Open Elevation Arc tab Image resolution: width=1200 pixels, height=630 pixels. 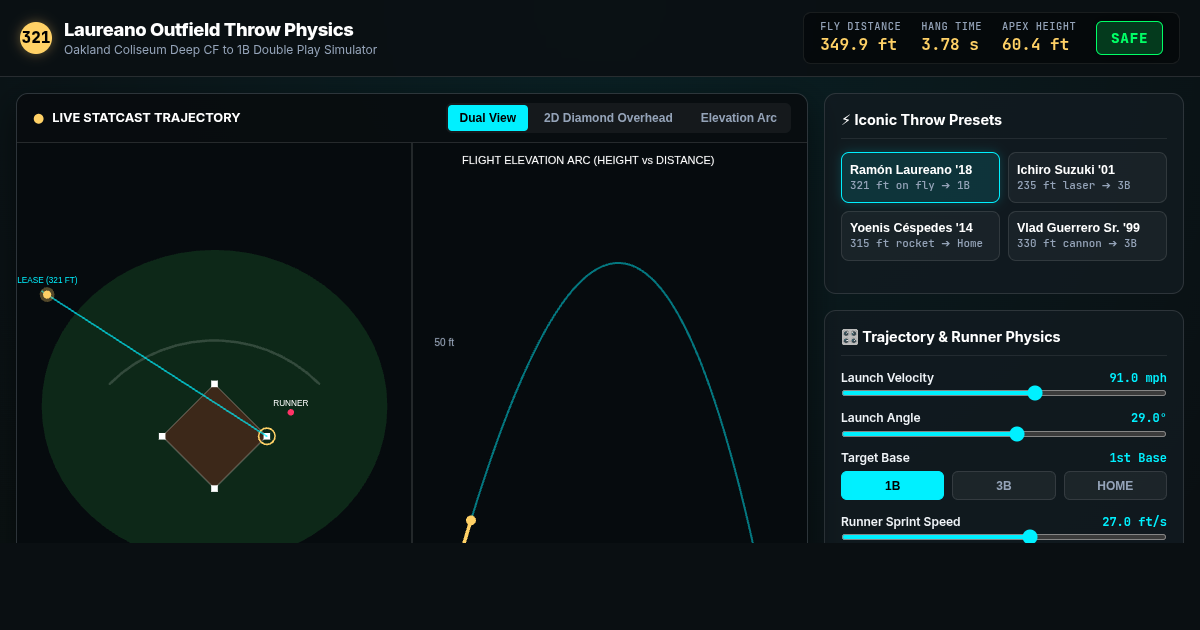pos(738,118)
